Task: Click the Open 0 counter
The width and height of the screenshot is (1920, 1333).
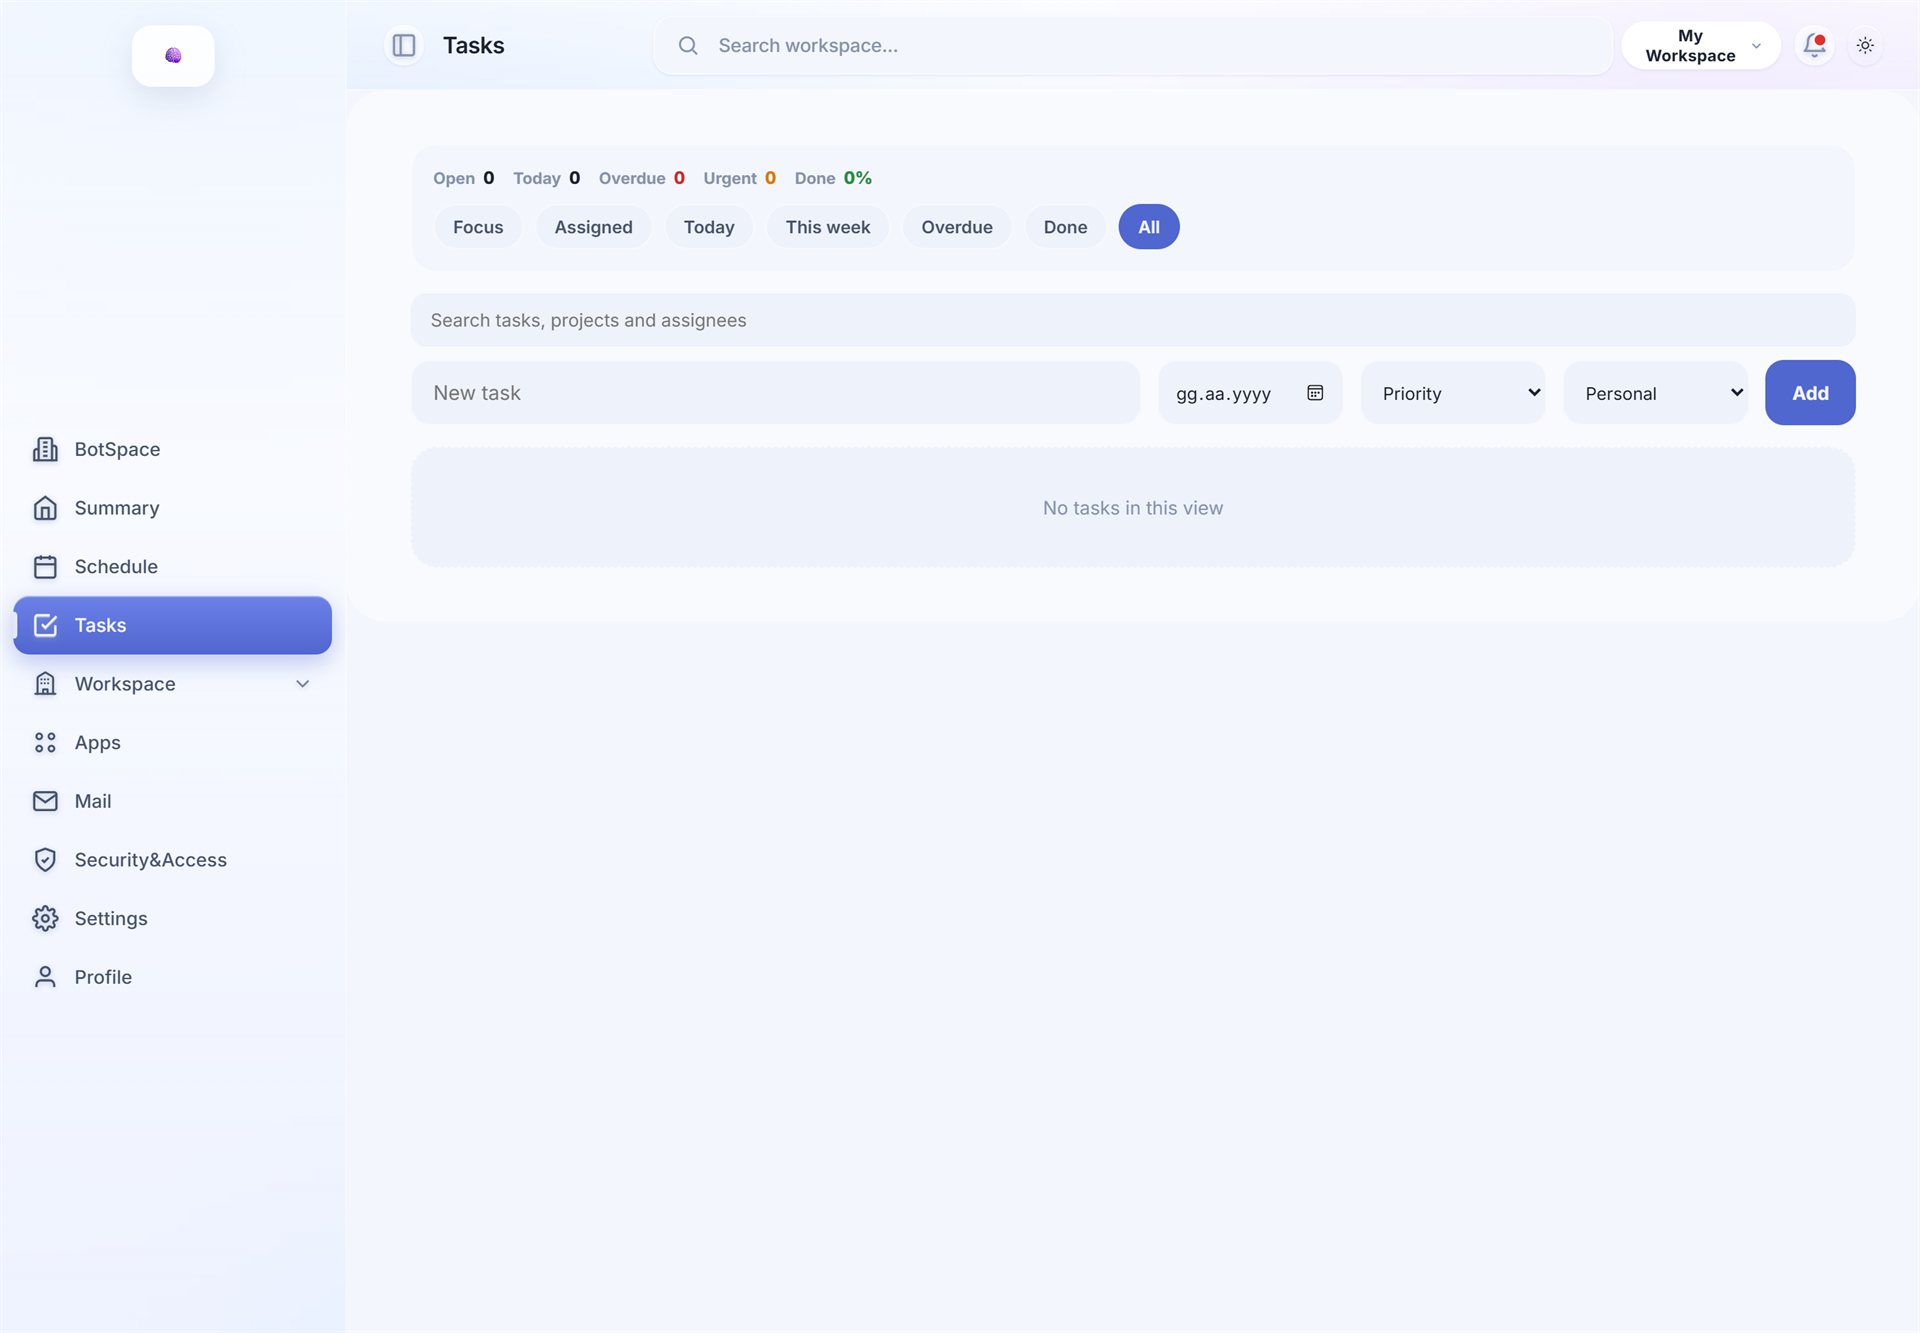Action: coord(463,178)
